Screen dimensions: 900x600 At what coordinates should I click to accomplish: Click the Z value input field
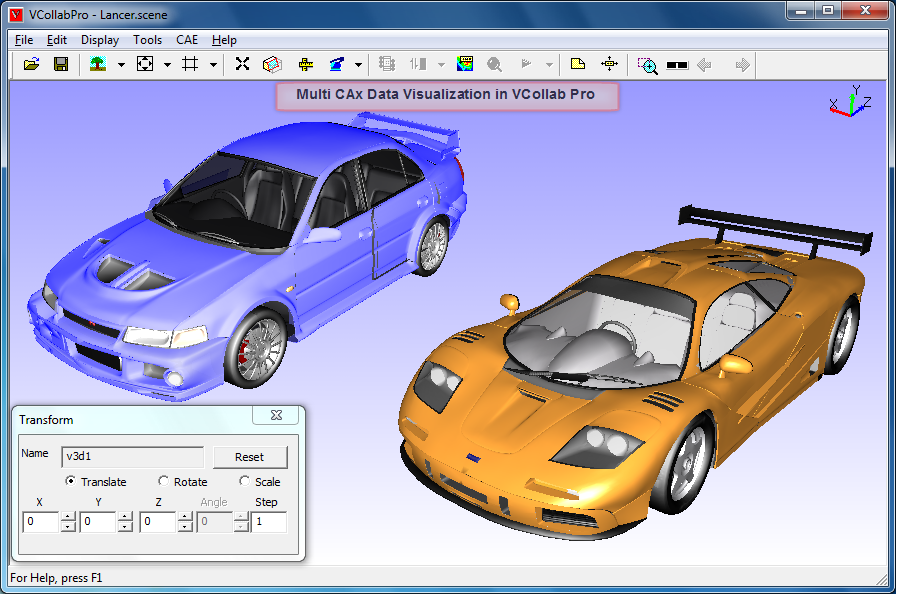pyautogui.click(x=158, y=522)
